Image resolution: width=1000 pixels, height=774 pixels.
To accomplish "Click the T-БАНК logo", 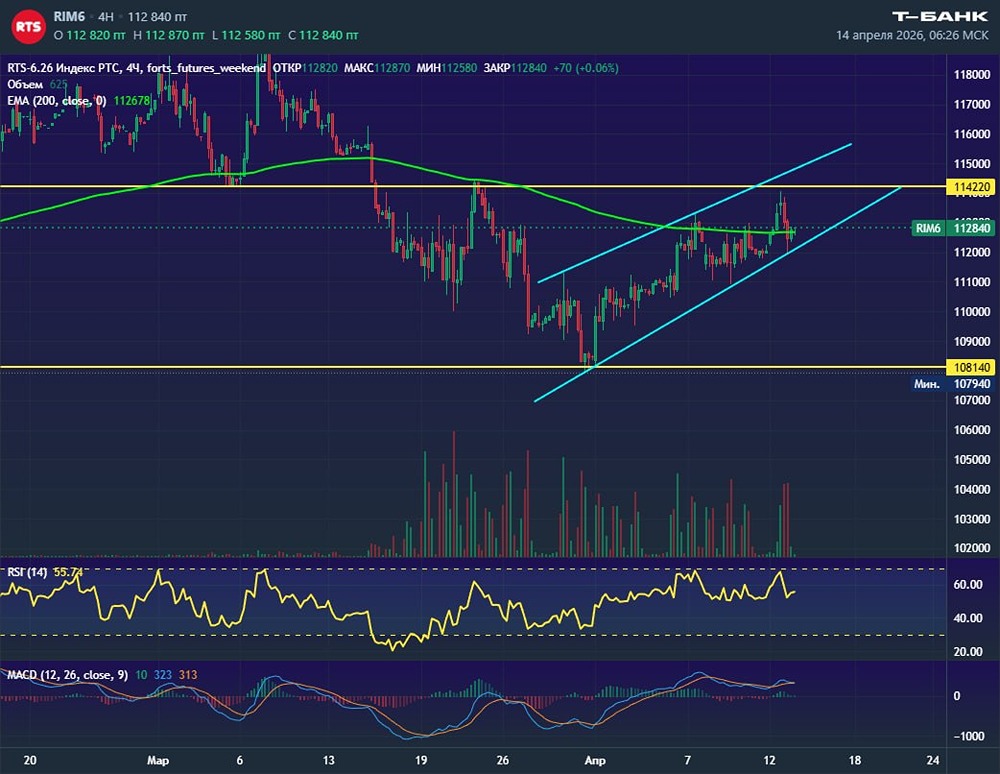I will [940, 16].
